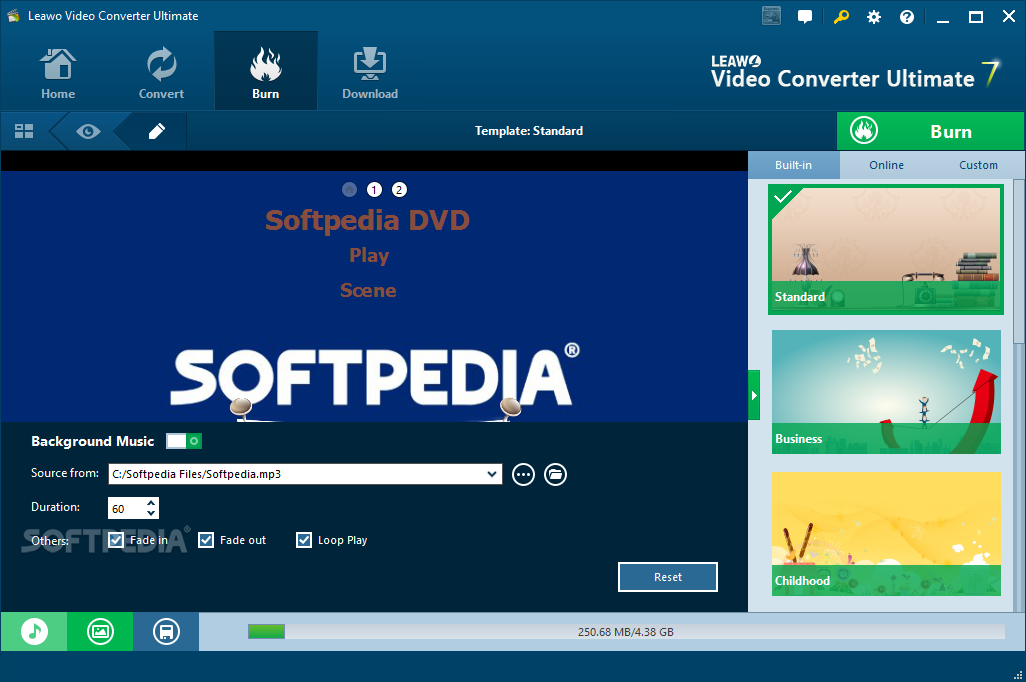This screenshot has height=682, width=1026.
Task: Open the music folder icon button
Action: [x=556, y=475]
